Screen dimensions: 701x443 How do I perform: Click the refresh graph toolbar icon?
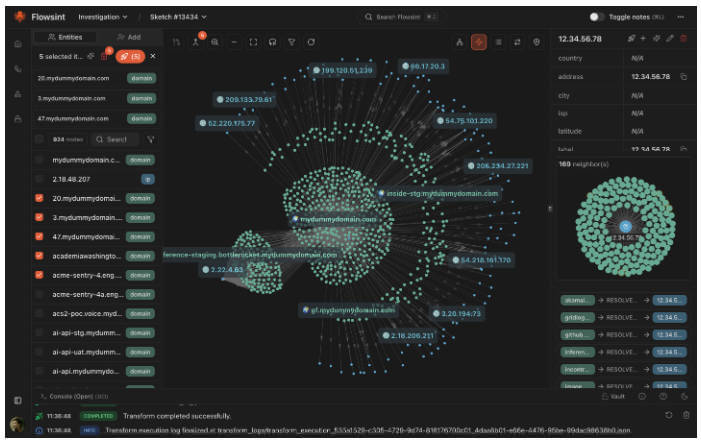(311, 42)
